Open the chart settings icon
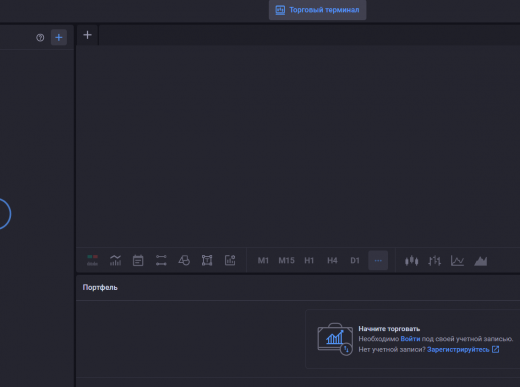The height and width of the screenshot is (387, 520). [x=230, y=260]
